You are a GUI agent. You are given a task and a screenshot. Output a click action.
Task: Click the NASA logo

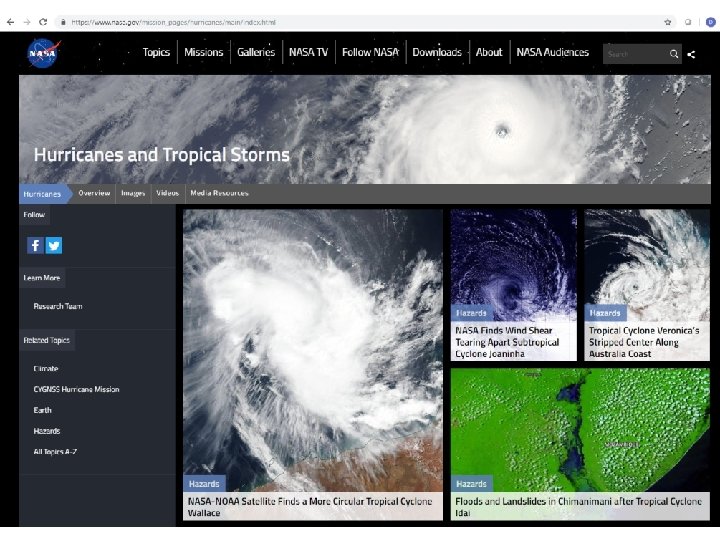(44, 53)
